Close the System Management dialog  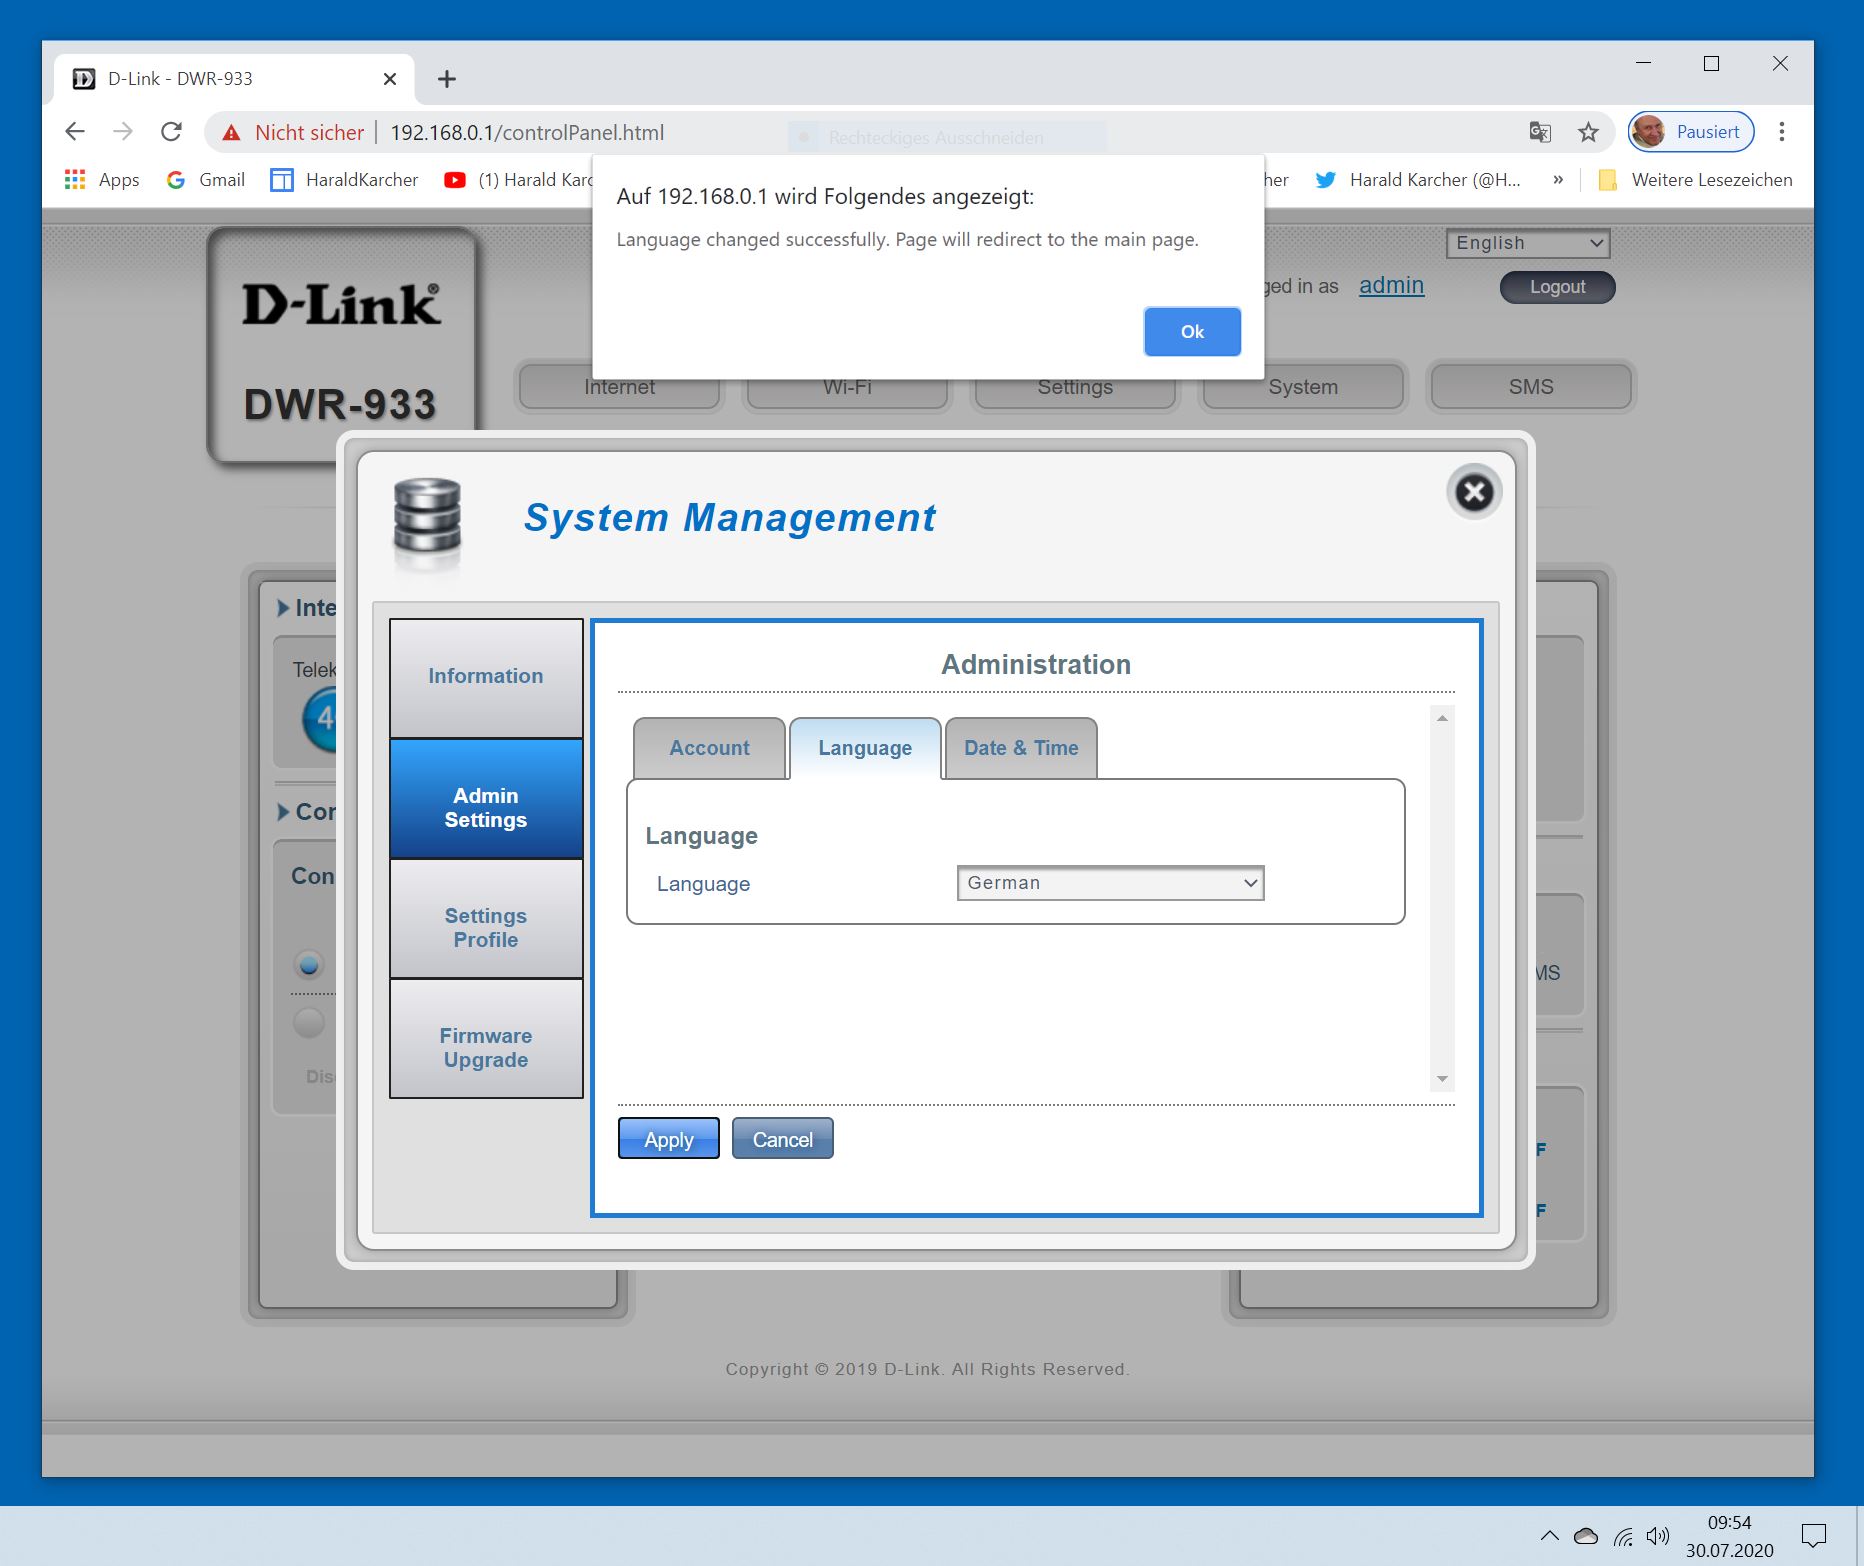pos(1474,492)
